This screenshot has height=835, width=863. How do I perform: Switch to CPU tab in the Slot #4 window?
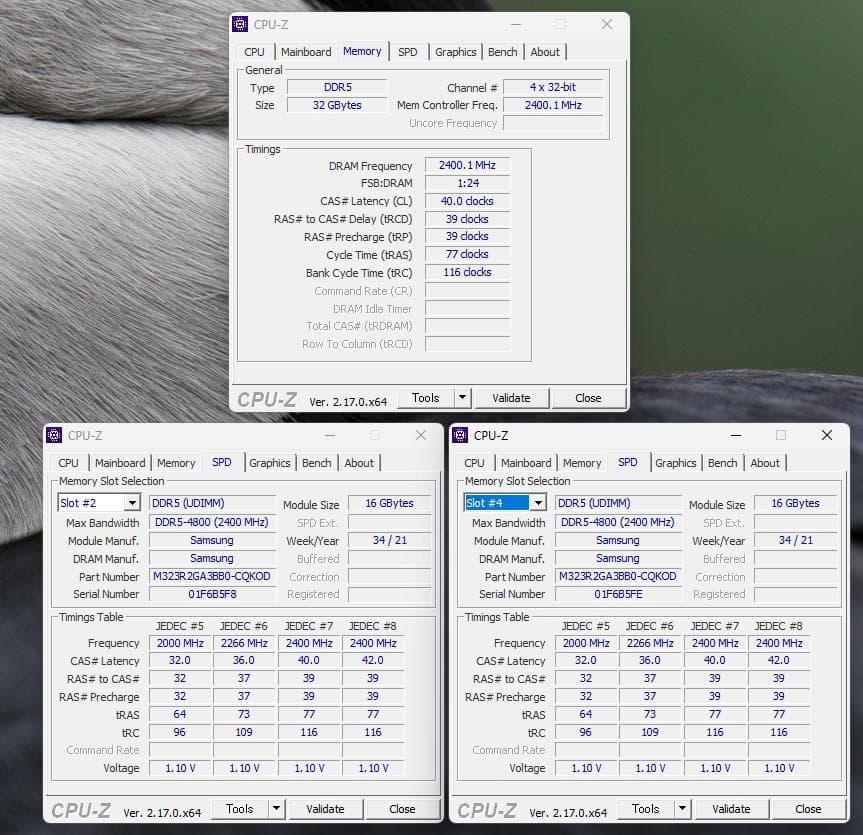pyautogui.click(x=474, y=463)
